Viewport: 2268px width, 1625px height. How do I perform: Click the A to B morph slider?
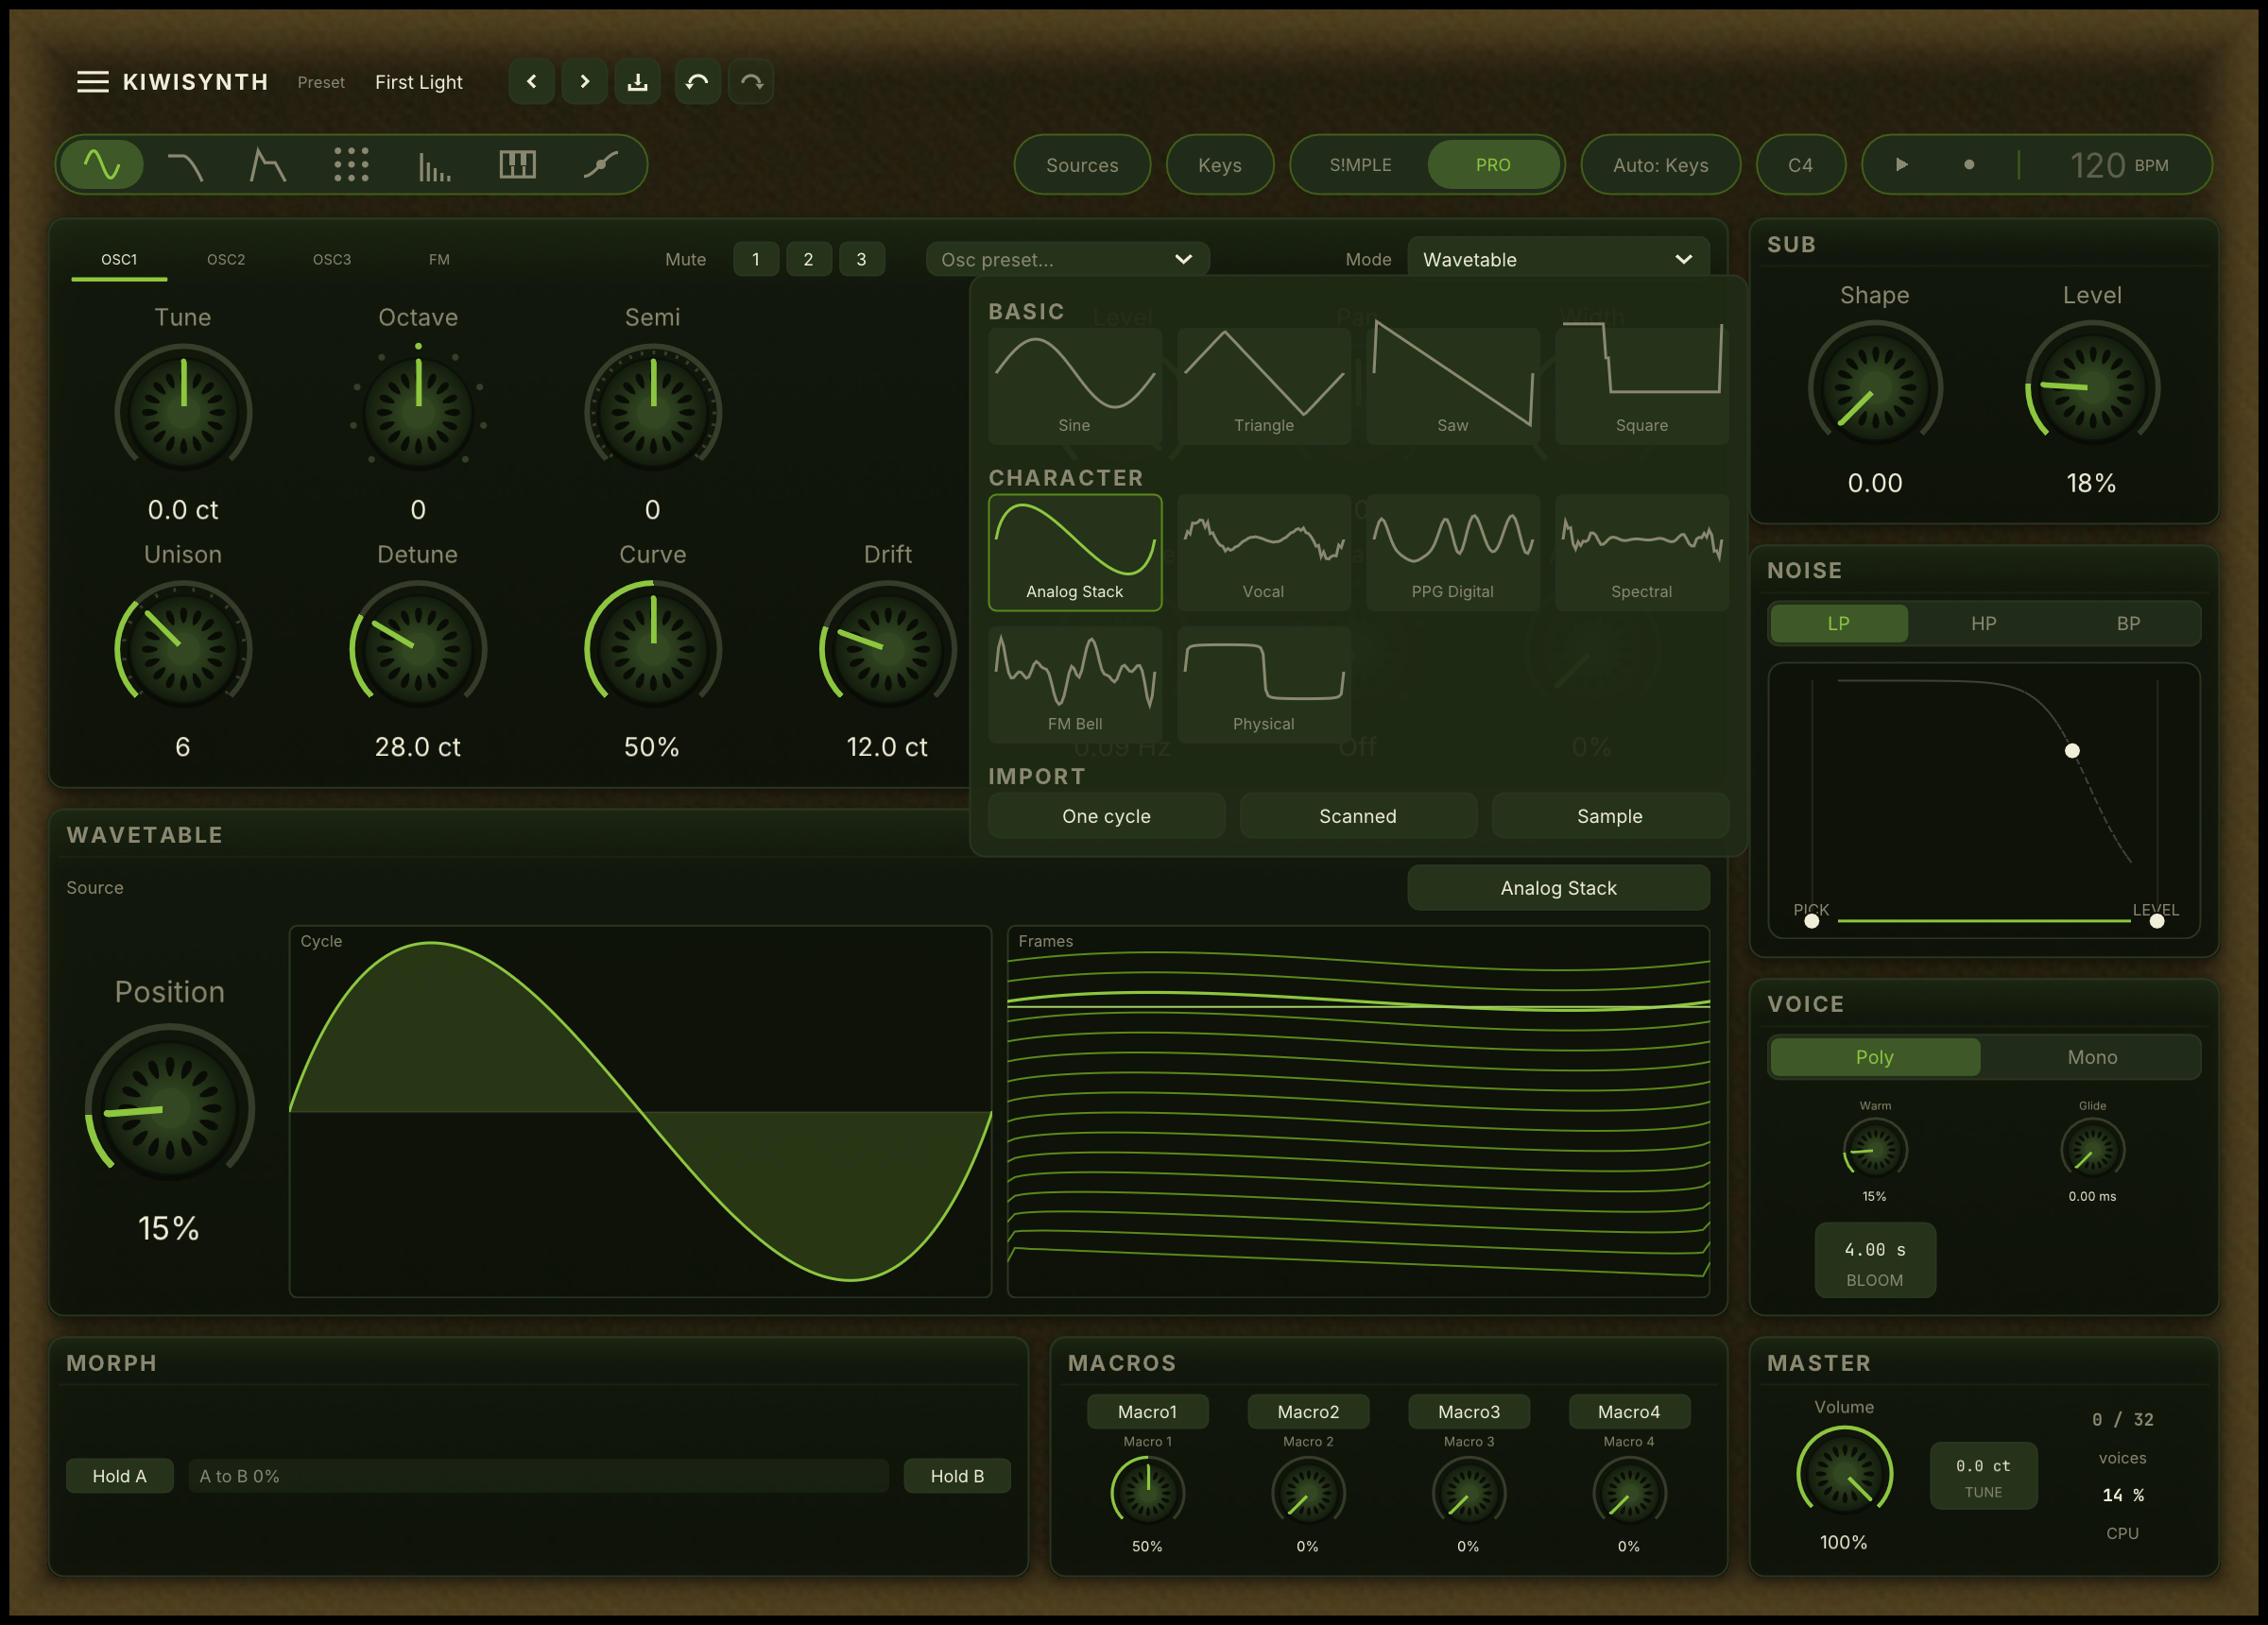[x=538, y=1476]
